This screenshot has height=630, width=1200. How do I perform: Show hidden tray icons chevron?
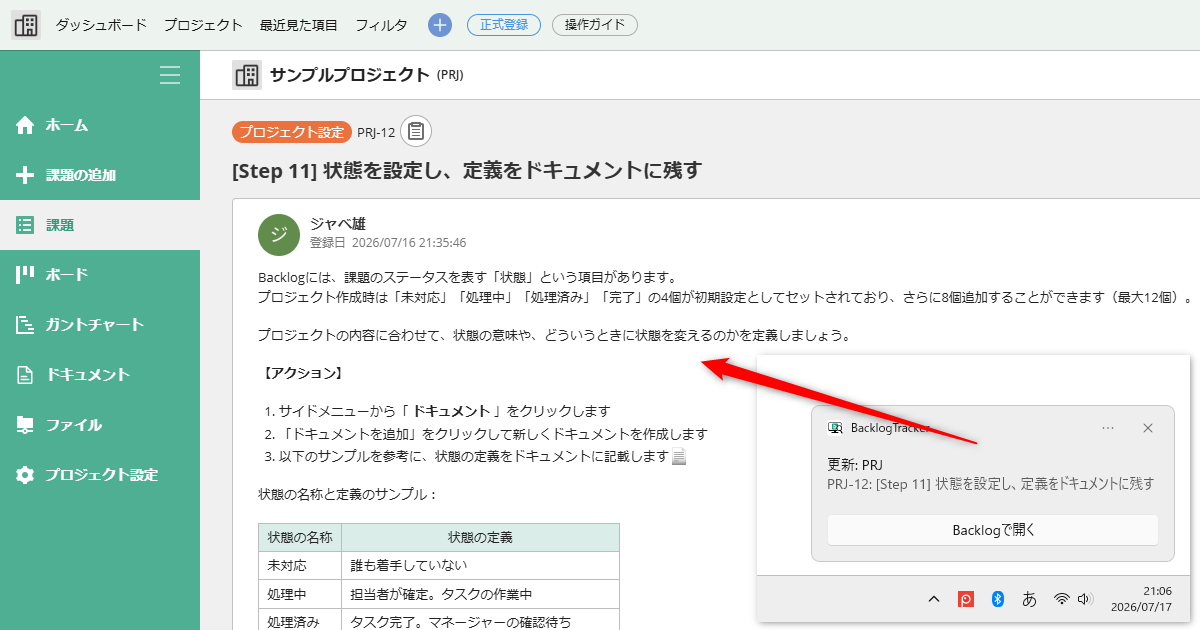(x=934, y=599)
